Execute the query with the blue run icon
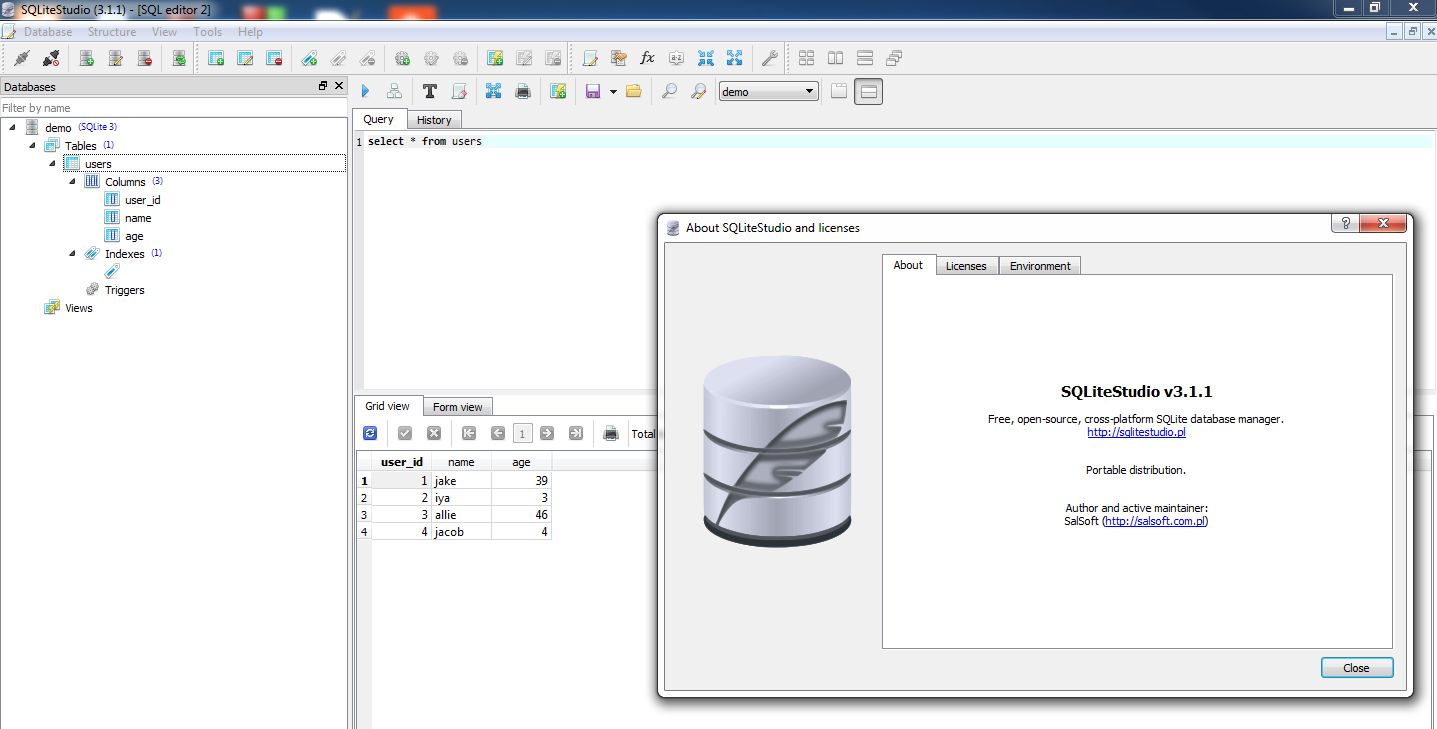This screenshot has height=729, width=1437. [x=364, y=91]
